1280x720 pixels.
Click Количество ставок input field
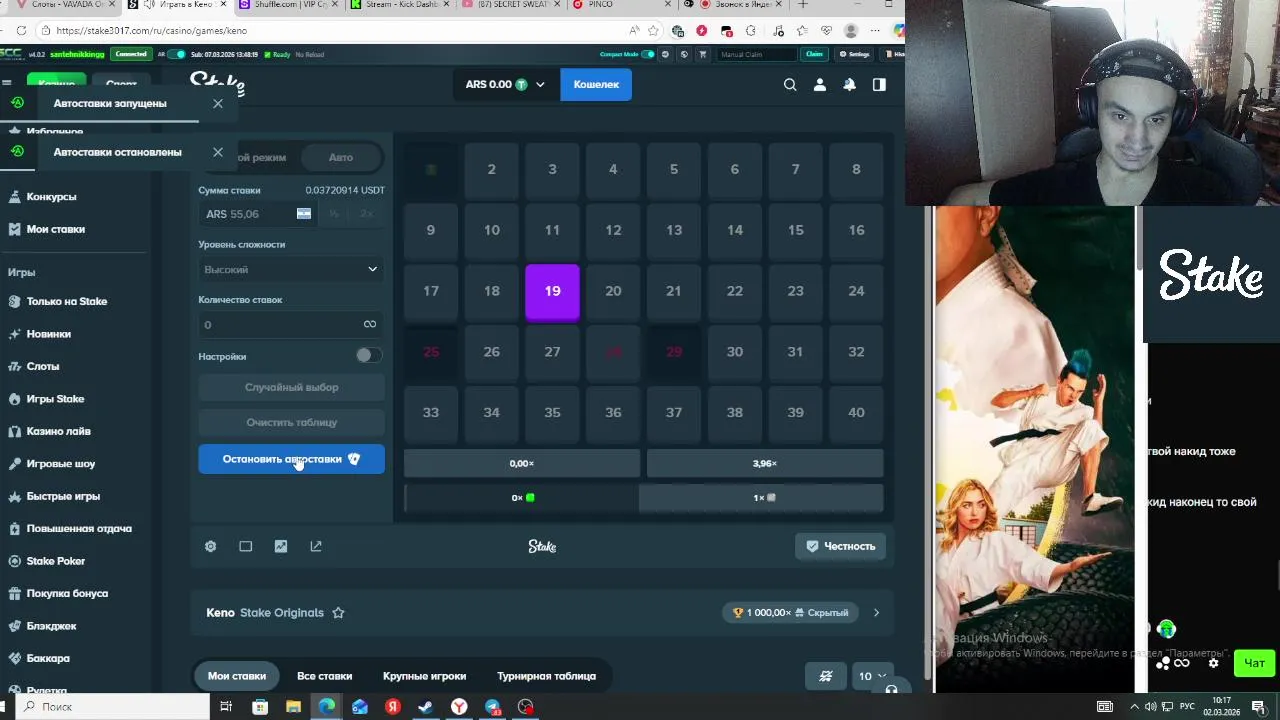click(291, 324)
